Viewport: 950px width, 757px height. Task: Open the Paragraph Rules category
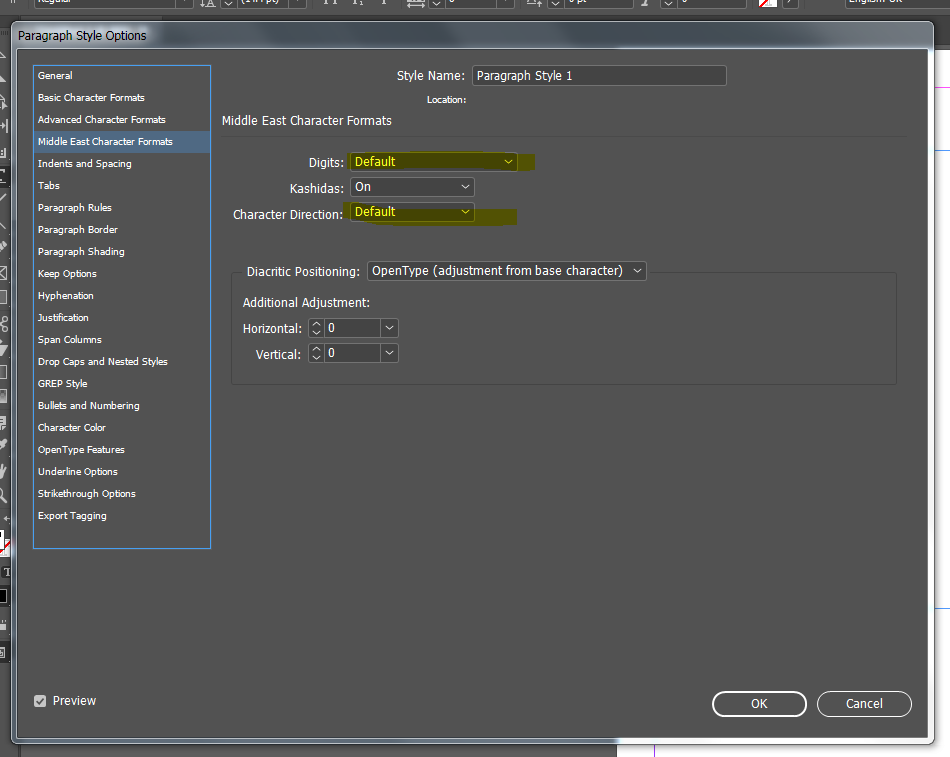122,208
